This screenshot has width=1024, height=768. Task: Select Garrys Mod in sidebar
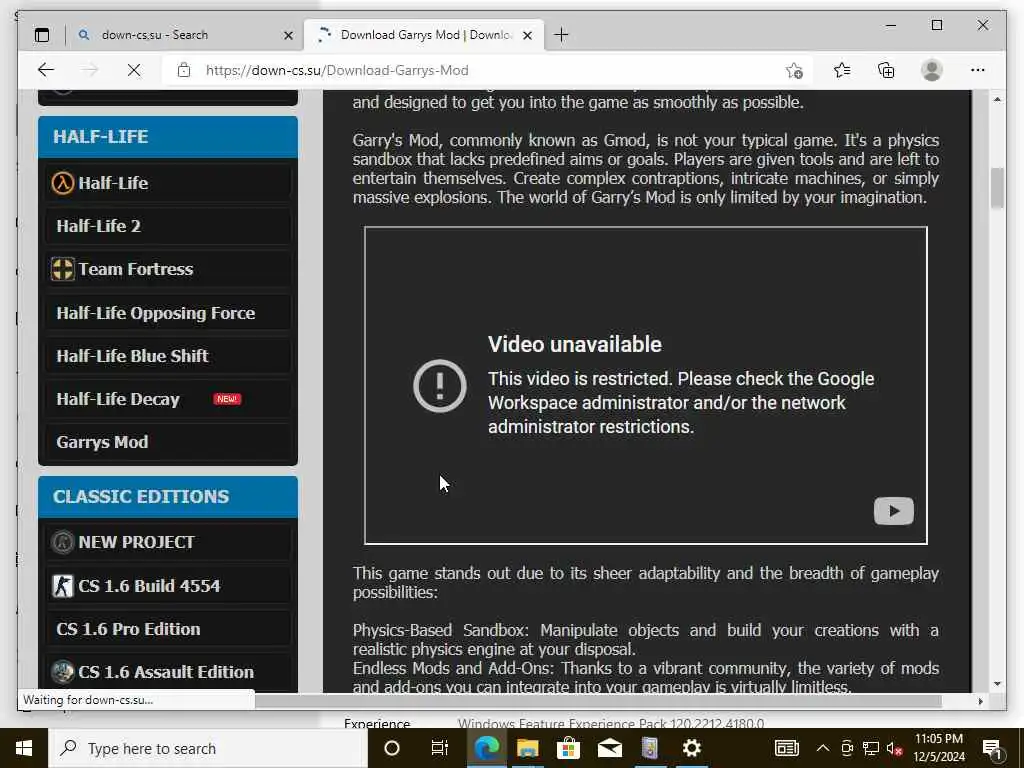pyautogui.click(x=168, y=442)
